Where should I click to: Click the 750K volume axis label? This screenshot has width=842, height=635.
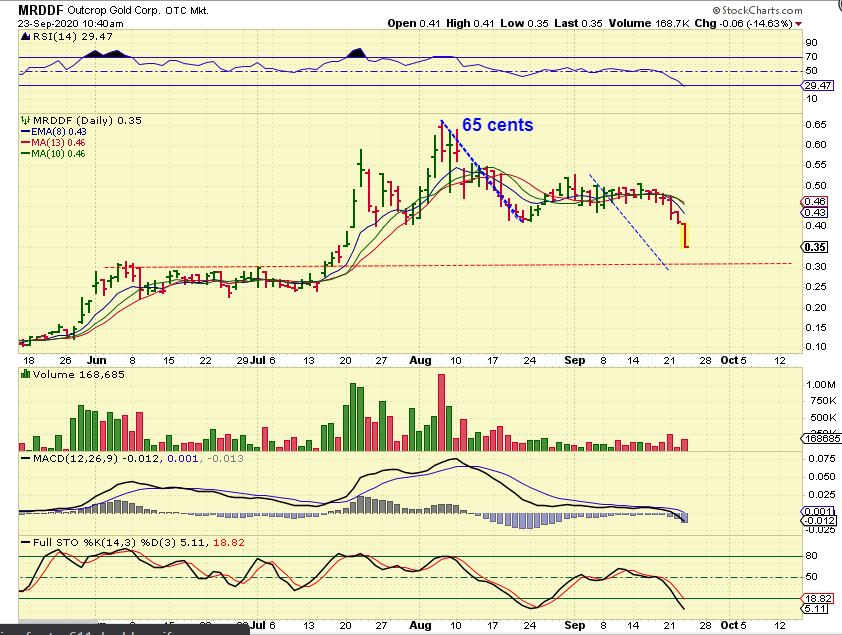point(823,400)
